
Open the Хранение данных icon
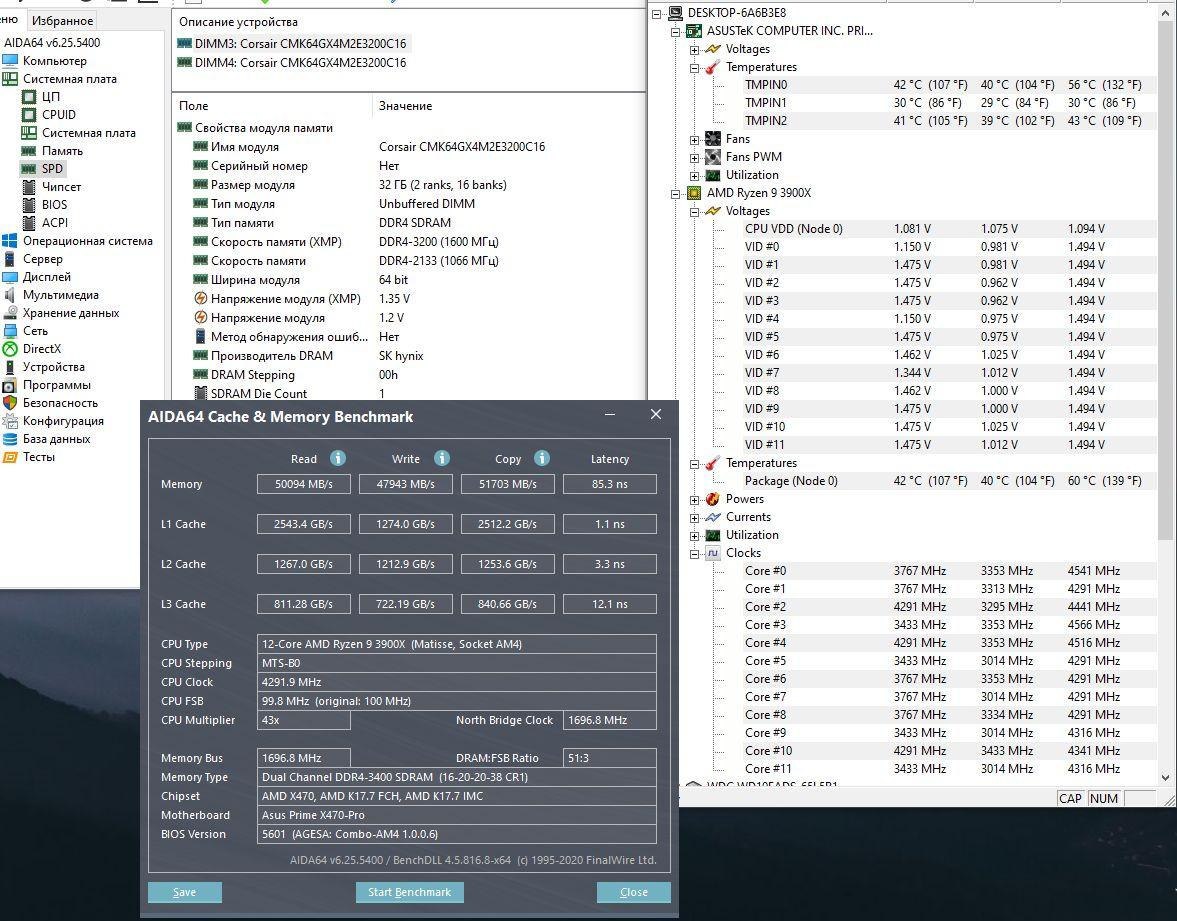[x=10, y=313]
